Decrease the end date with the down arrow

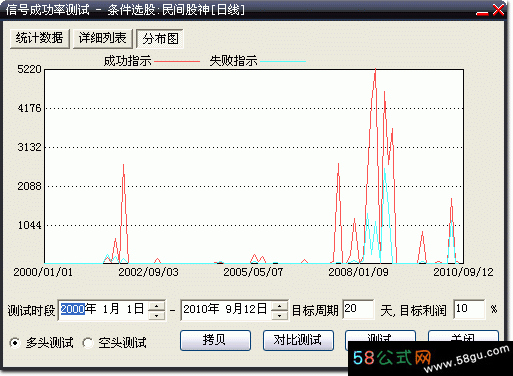[x=280, y=315]
